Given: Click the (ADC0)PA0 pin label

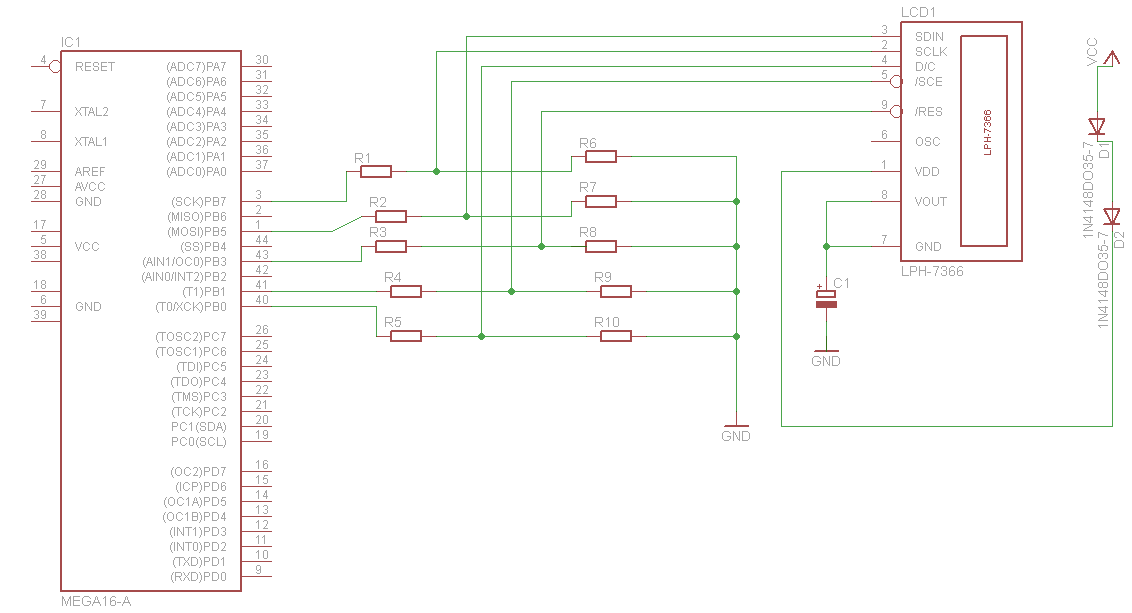Looking at the screenshot, I should (196, 172).
